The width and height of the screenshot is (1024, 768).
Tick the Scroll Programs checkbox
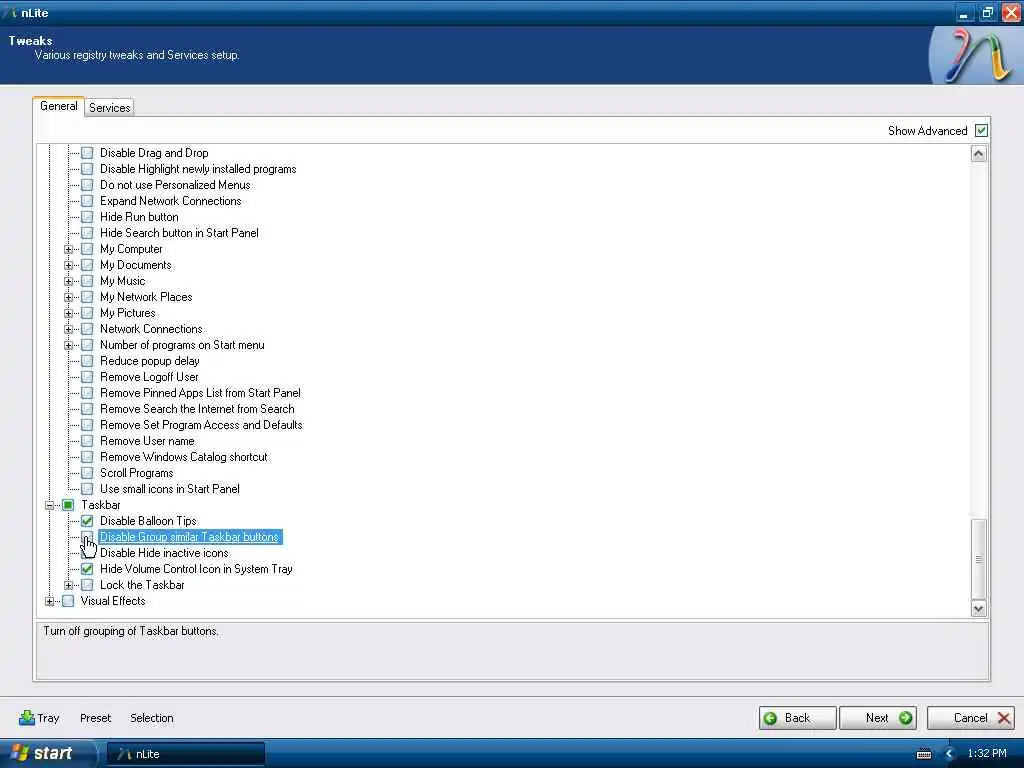[87, 473]
